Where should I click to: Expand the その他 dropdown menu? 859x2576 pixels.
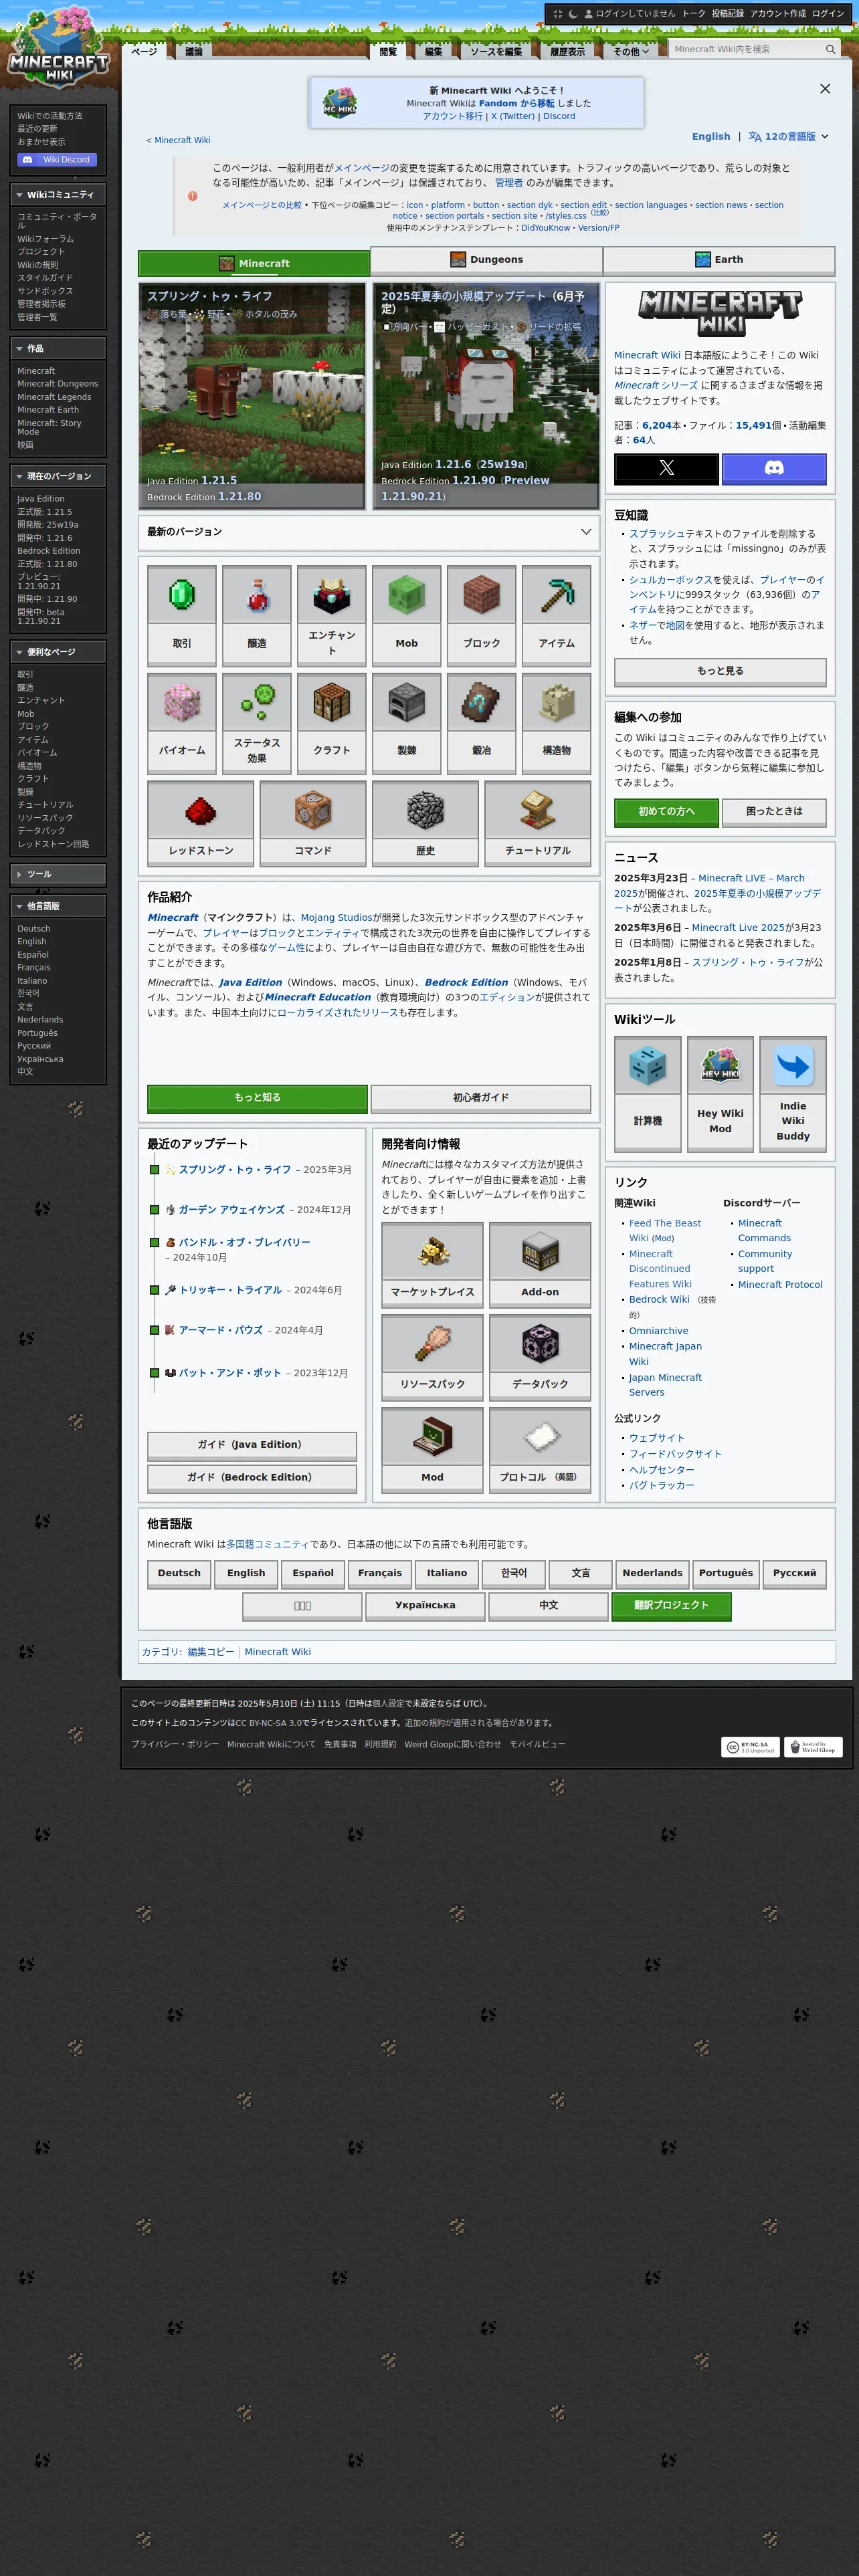[631, 51]
